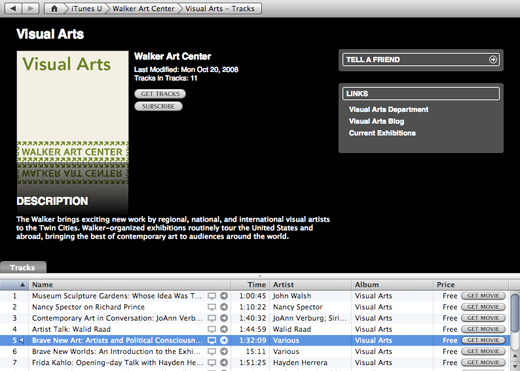Click the GET TRACKS button
The height and width of the screenshot is (371, 520).
[160, 94]
